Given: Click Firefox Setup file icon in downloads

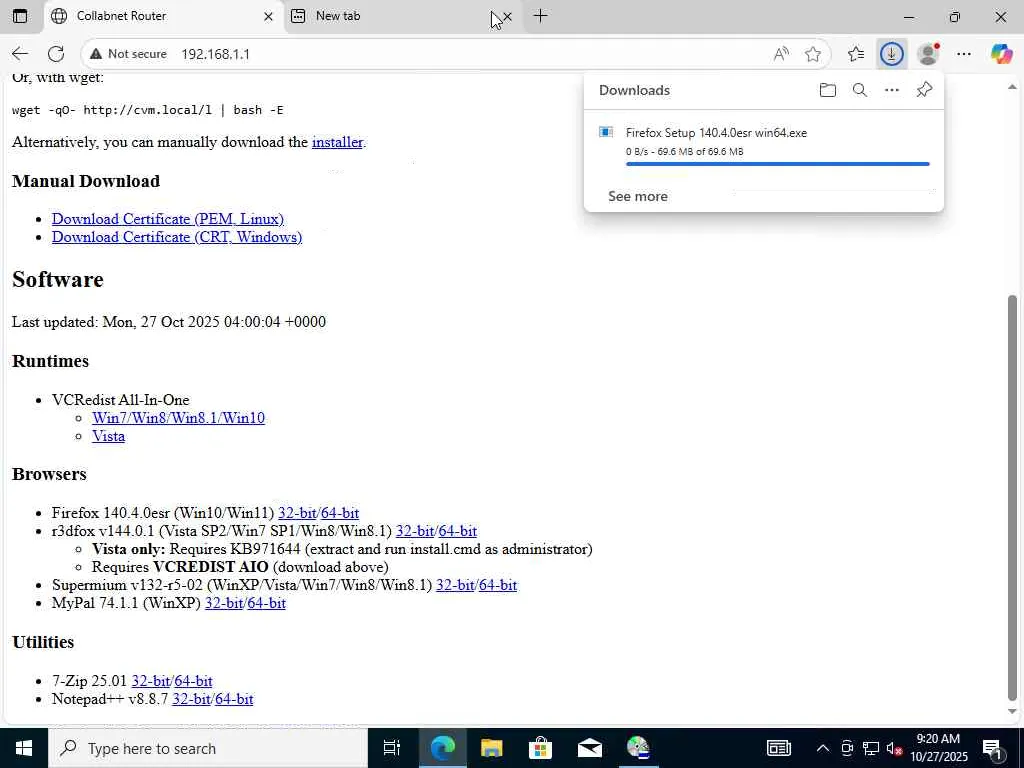Looking at the screenshot, I should (606, 133).
